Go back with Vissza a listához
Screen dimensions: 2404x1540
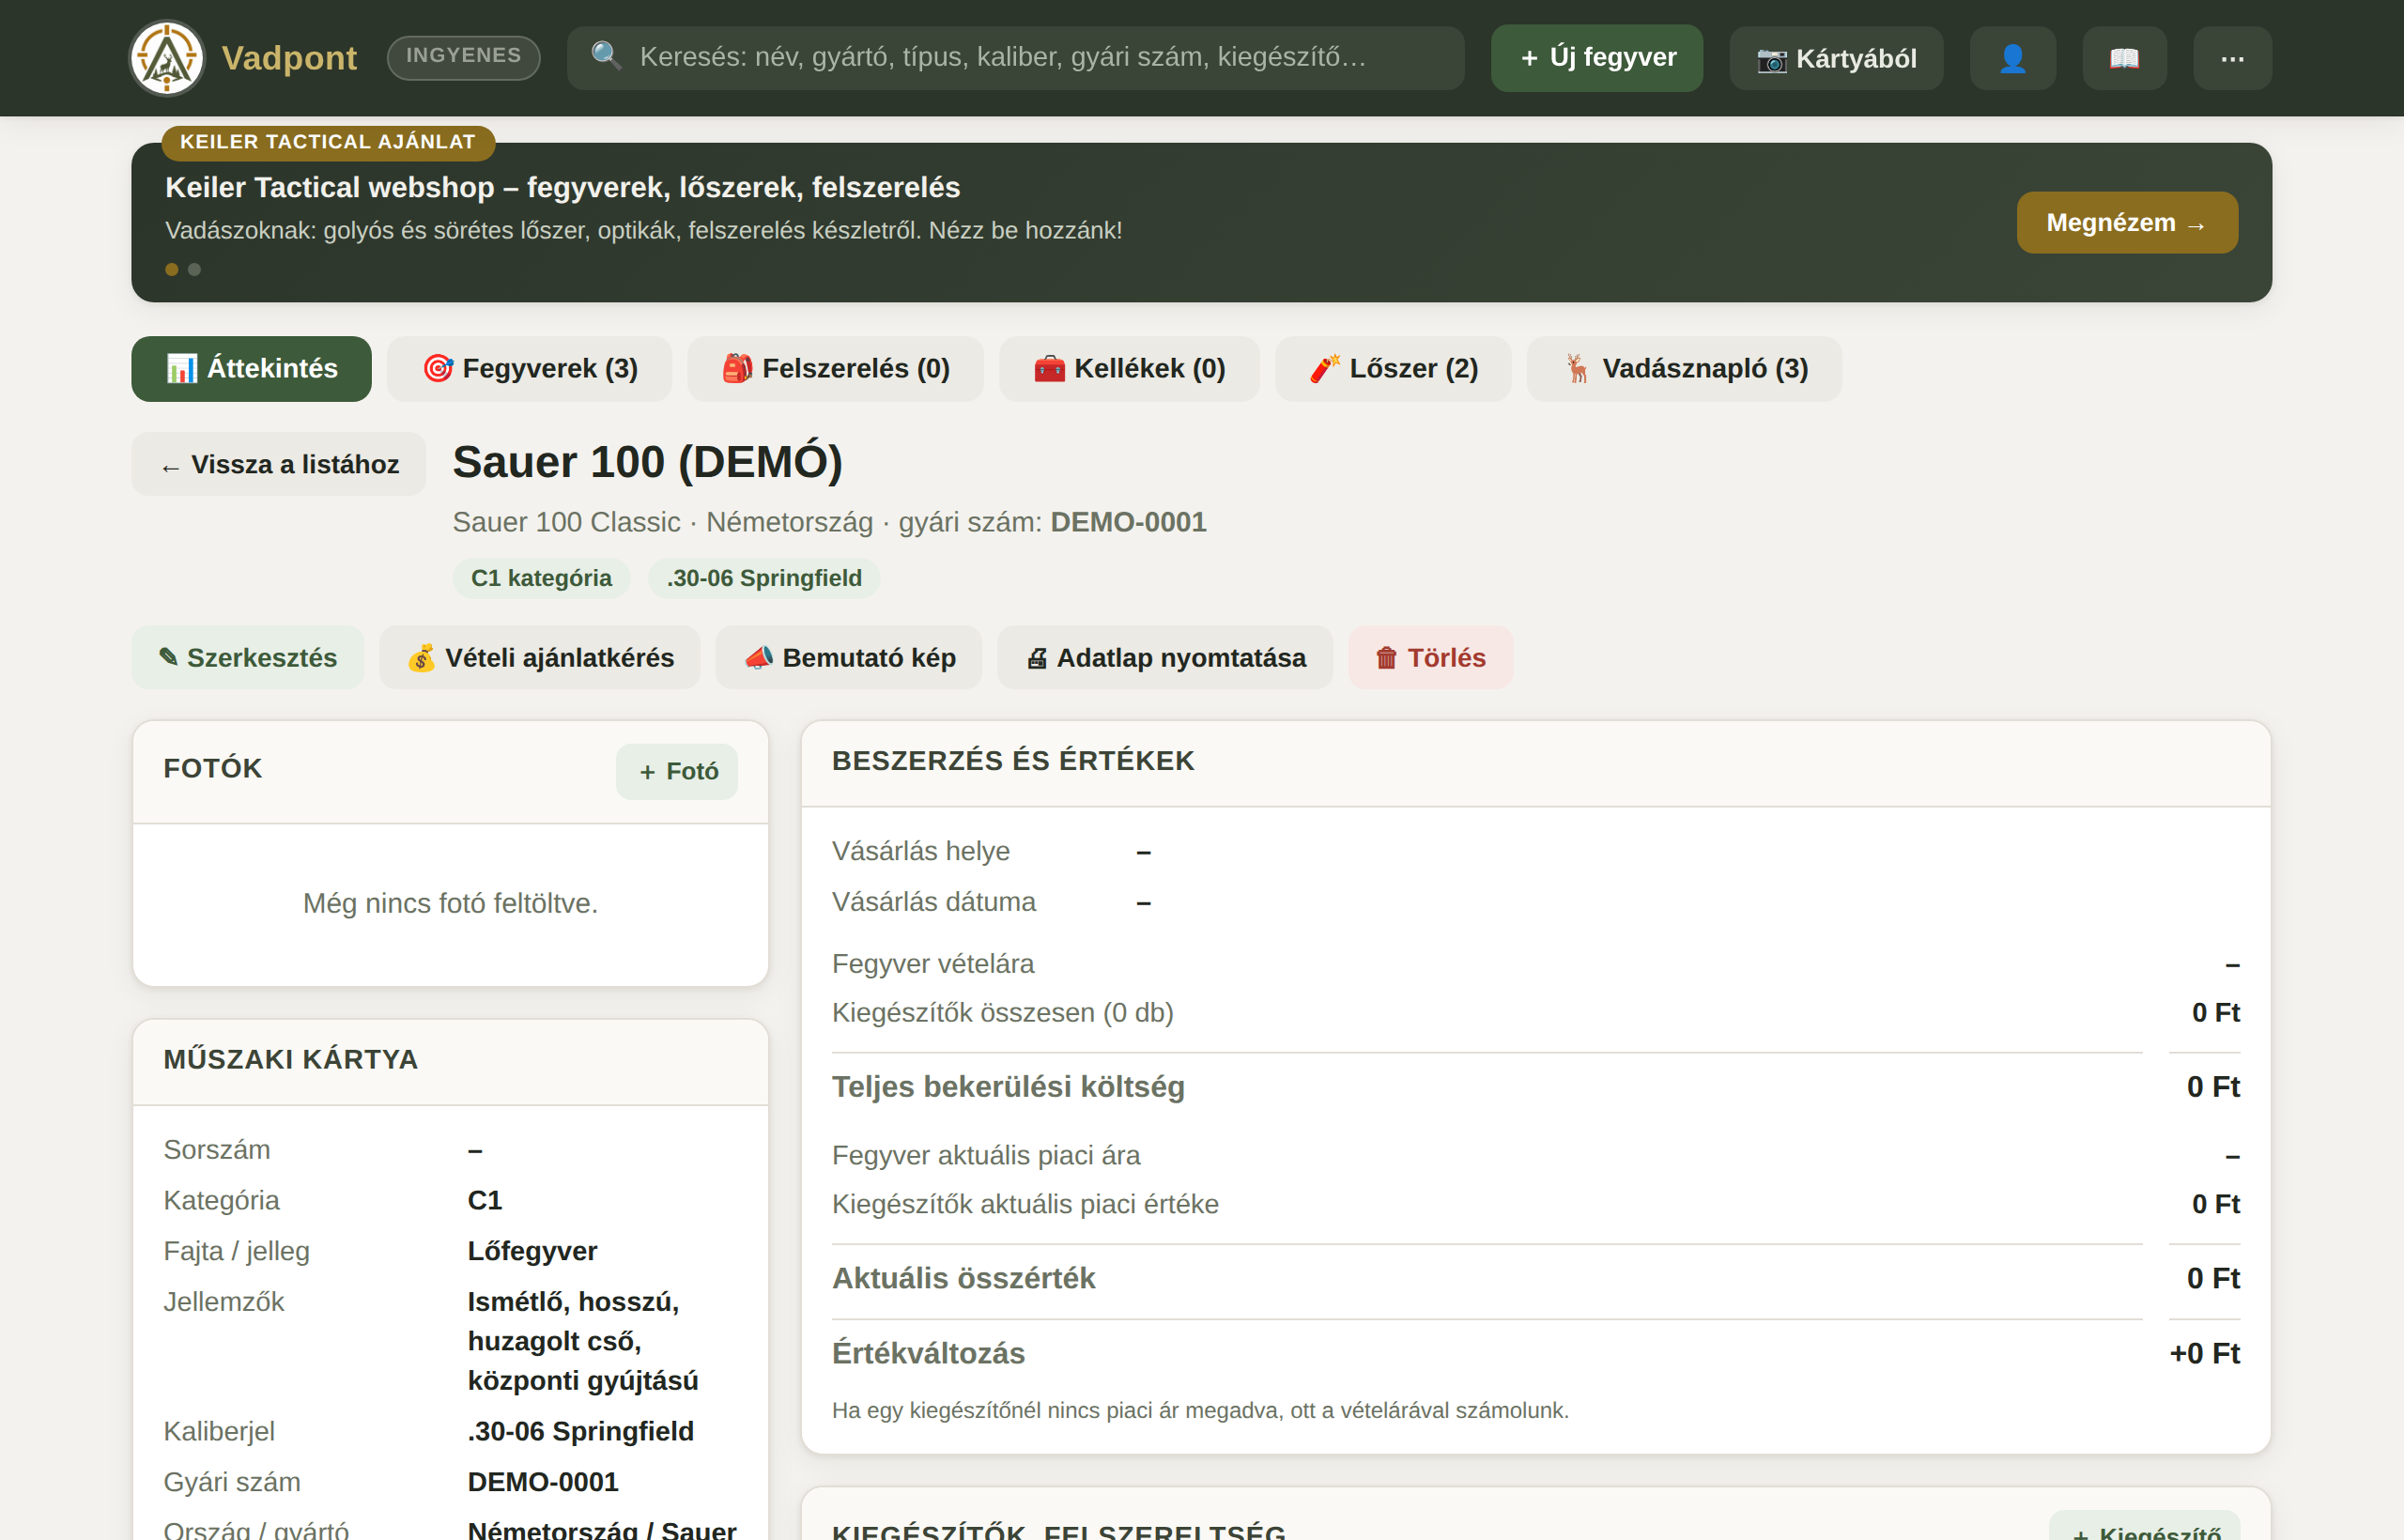pos(279,464)
